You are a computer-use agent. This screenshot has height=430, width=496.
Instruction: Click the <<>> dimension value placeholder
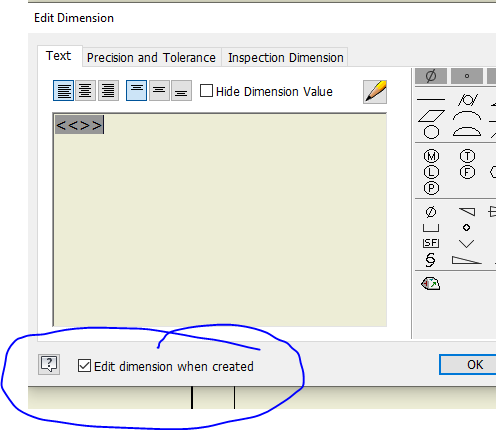tap(79, 125)
